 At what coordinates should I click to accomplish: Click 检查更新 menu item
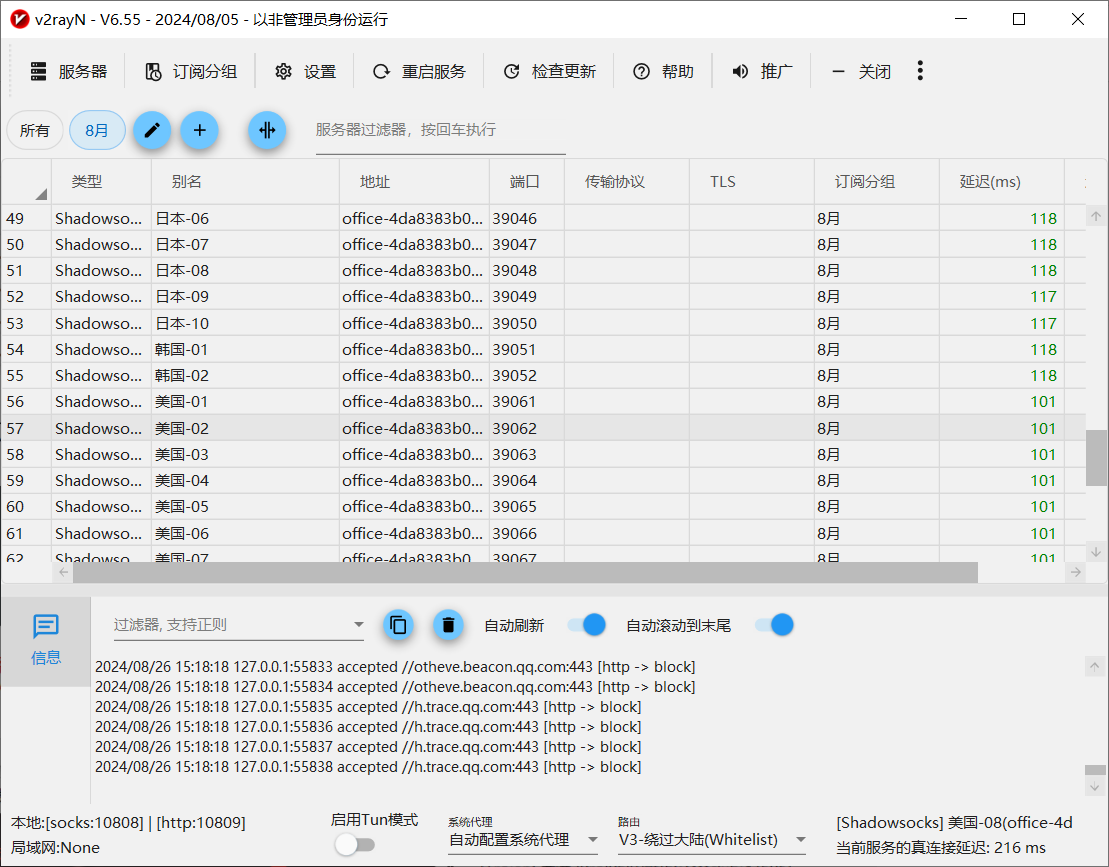pos(549,71)
